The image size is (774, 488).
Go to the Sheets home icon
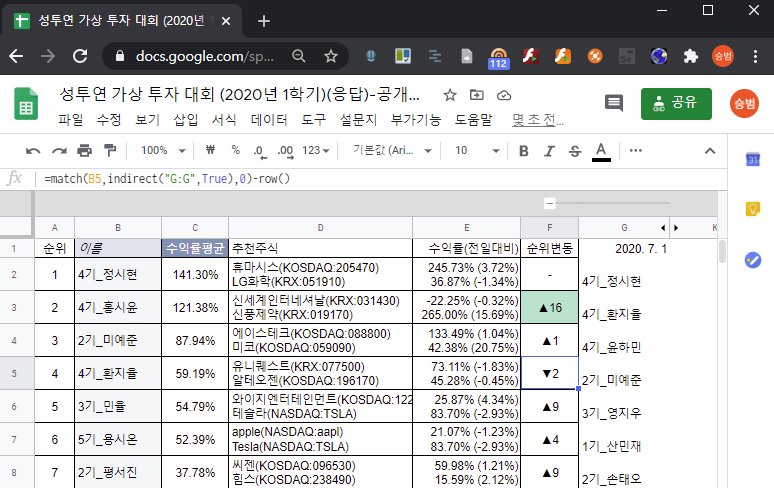(26, 104)
